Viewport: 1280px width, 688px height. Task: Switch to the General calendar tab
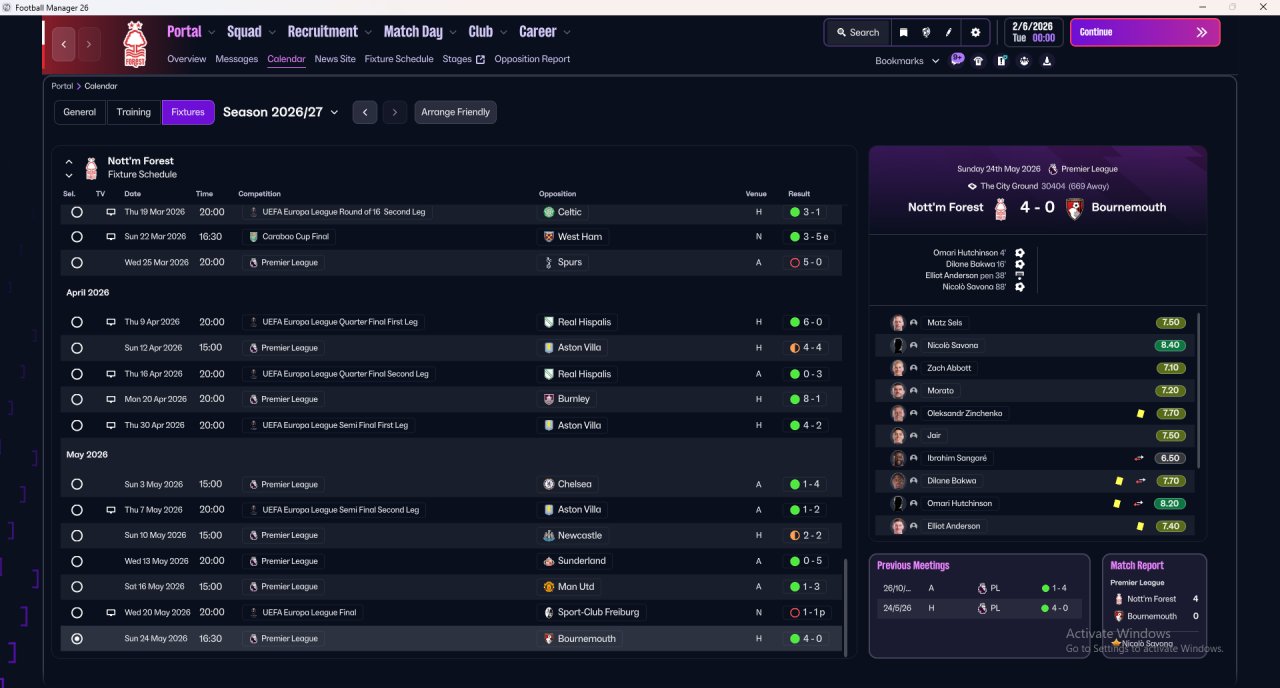(80, 112)
